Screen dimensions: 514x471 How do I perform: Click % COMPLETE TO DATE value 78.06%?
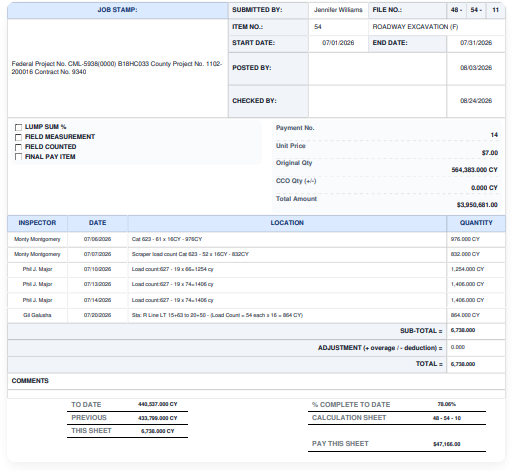click(x=447, y=404)
